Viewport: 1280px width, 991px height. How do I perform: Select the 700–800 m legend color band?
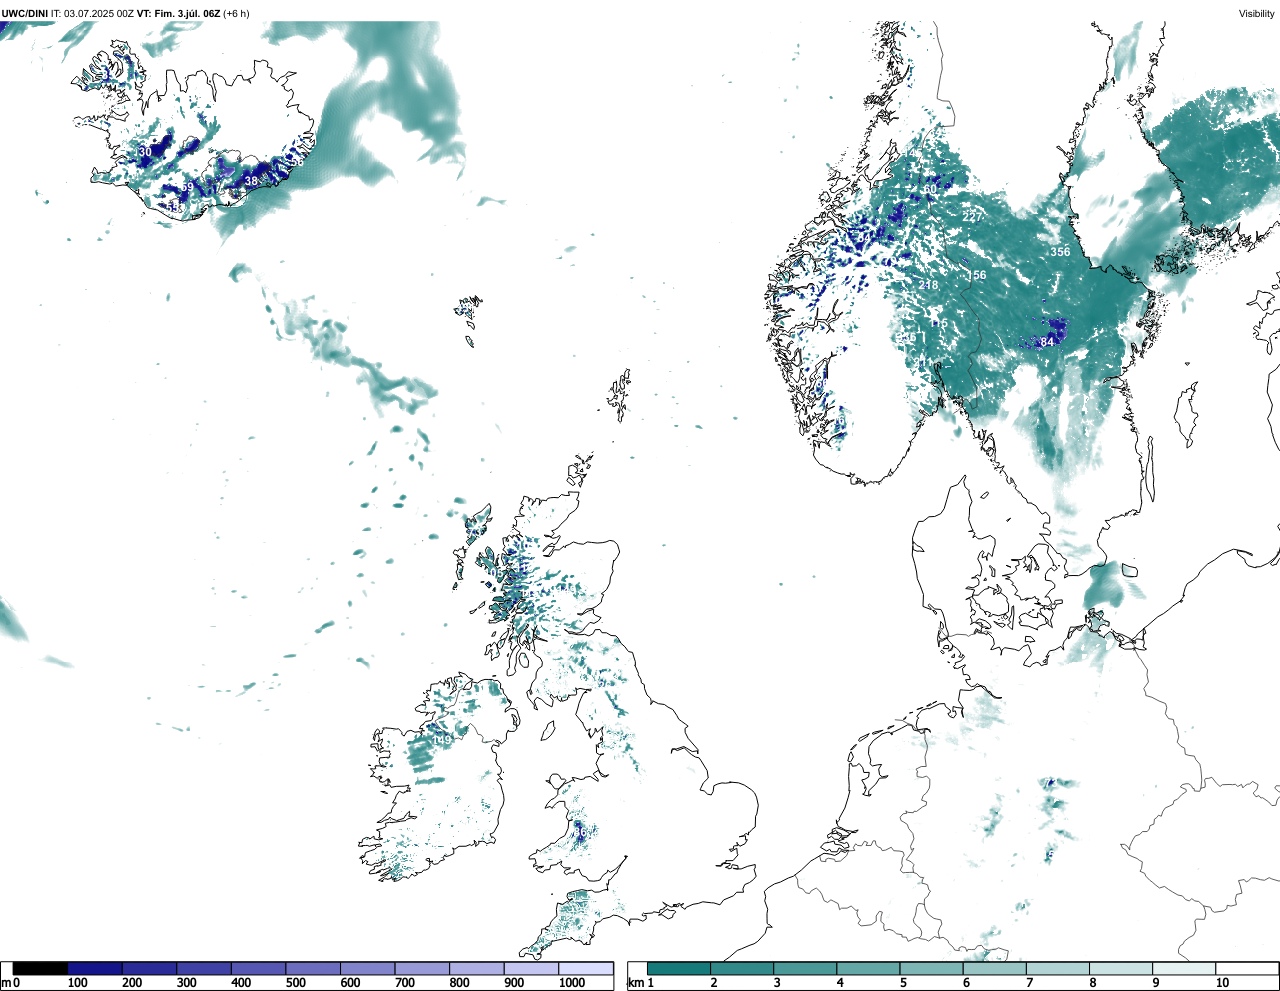tap(422, 968)
